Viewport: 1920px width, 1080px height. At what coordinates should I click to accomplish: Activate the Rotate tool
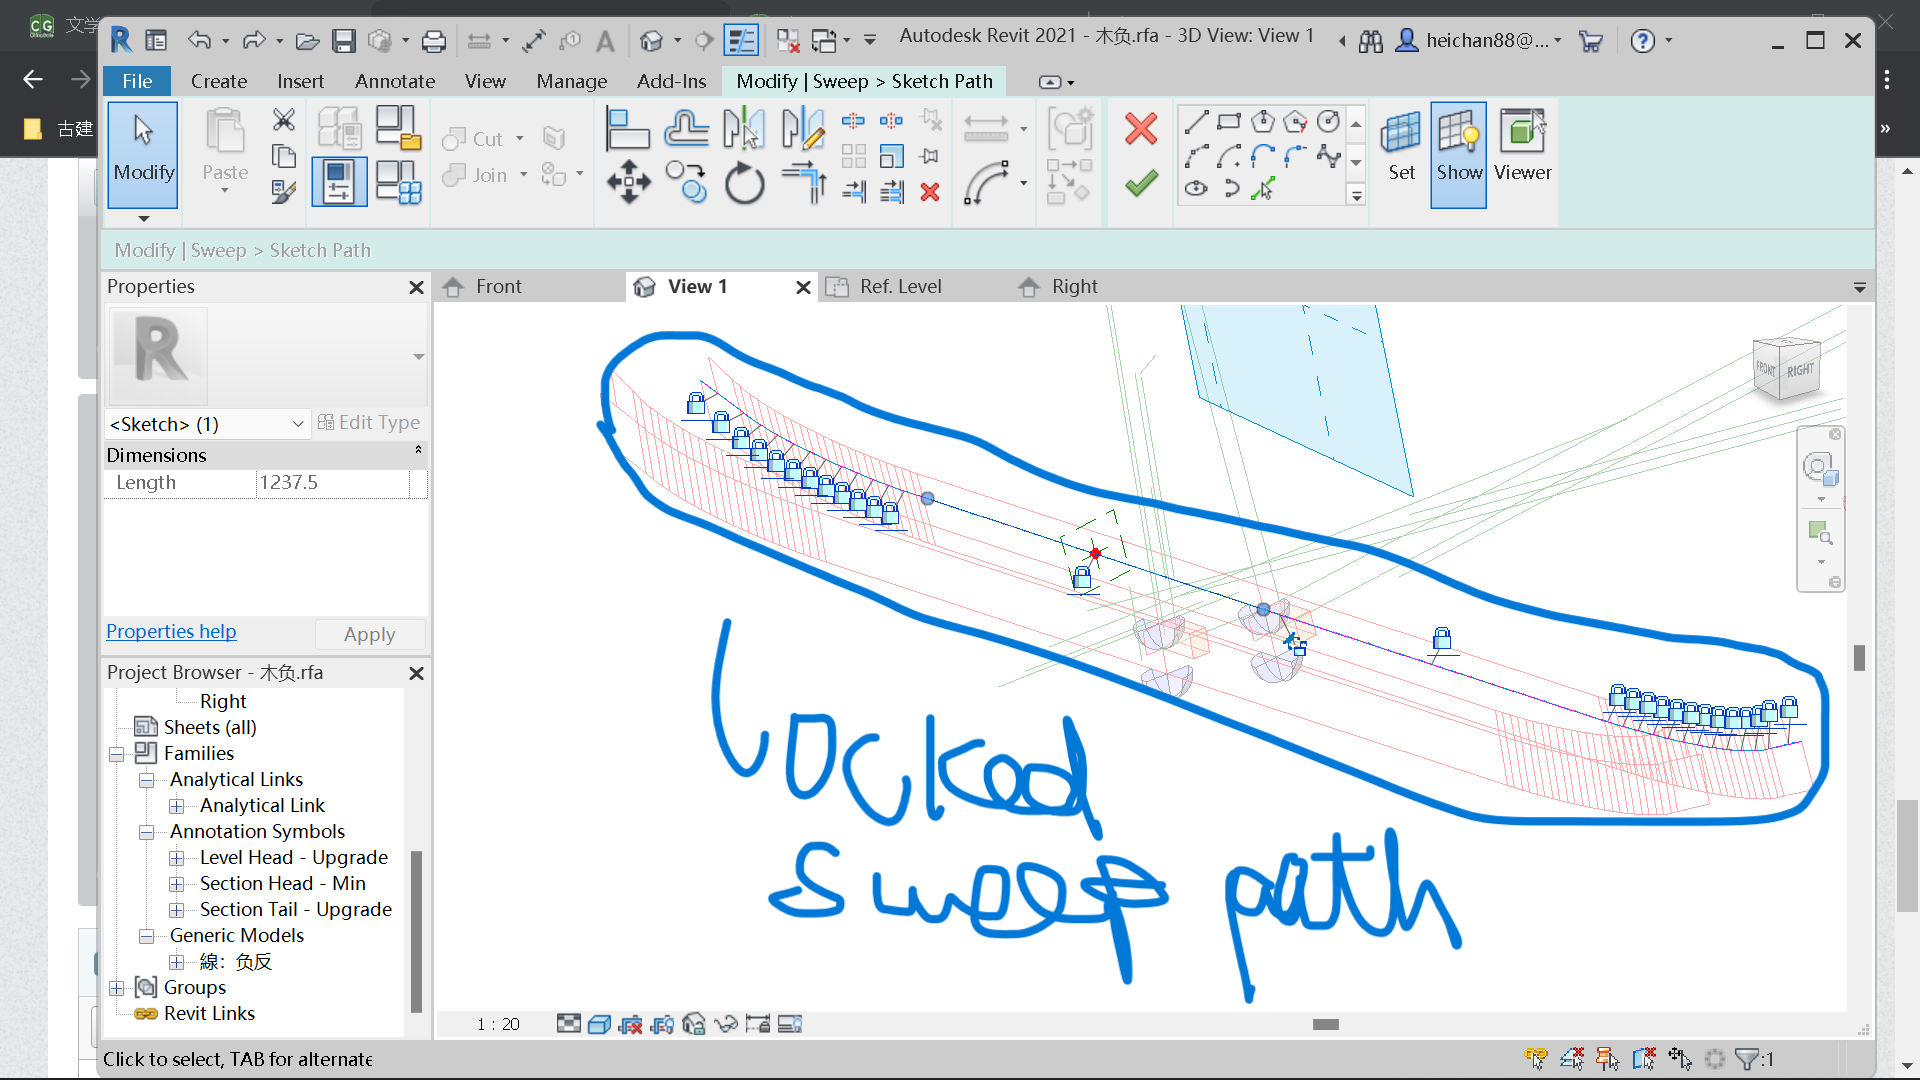(x=744, y=183)
